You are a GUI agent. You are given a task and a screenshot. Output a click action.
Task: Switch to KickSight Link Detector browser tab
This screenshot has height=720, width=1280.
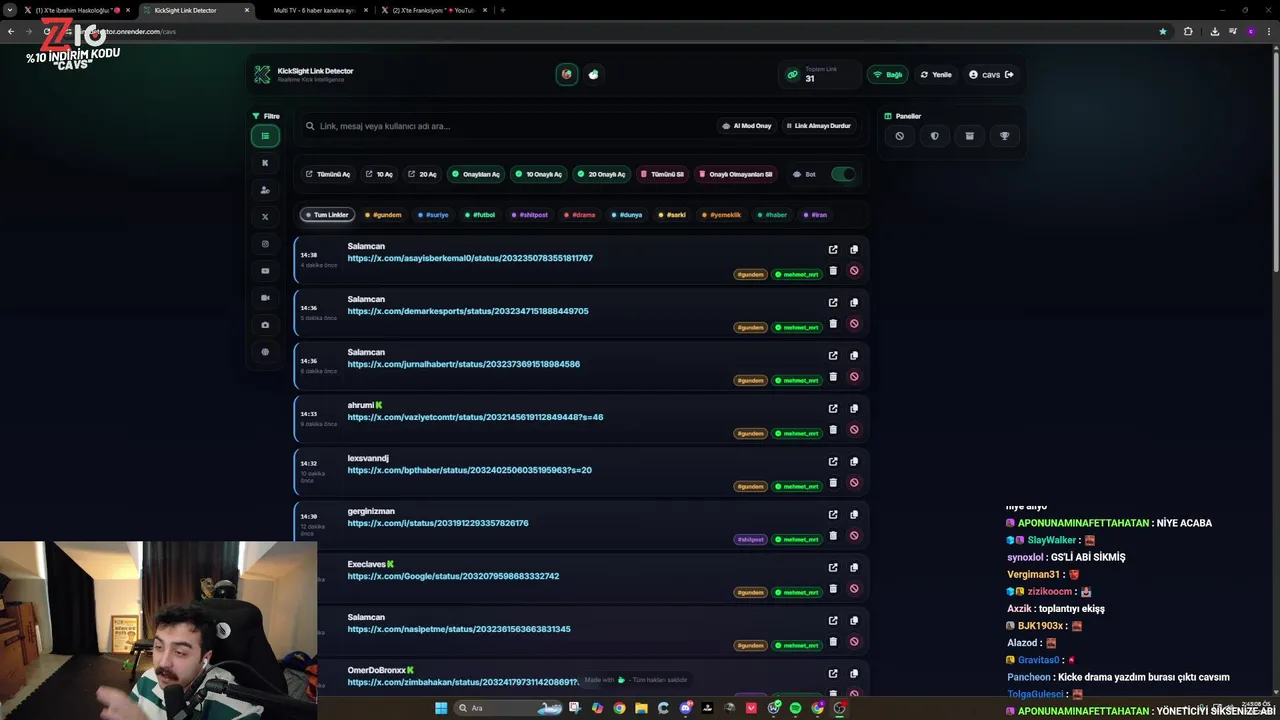point(194,10)
